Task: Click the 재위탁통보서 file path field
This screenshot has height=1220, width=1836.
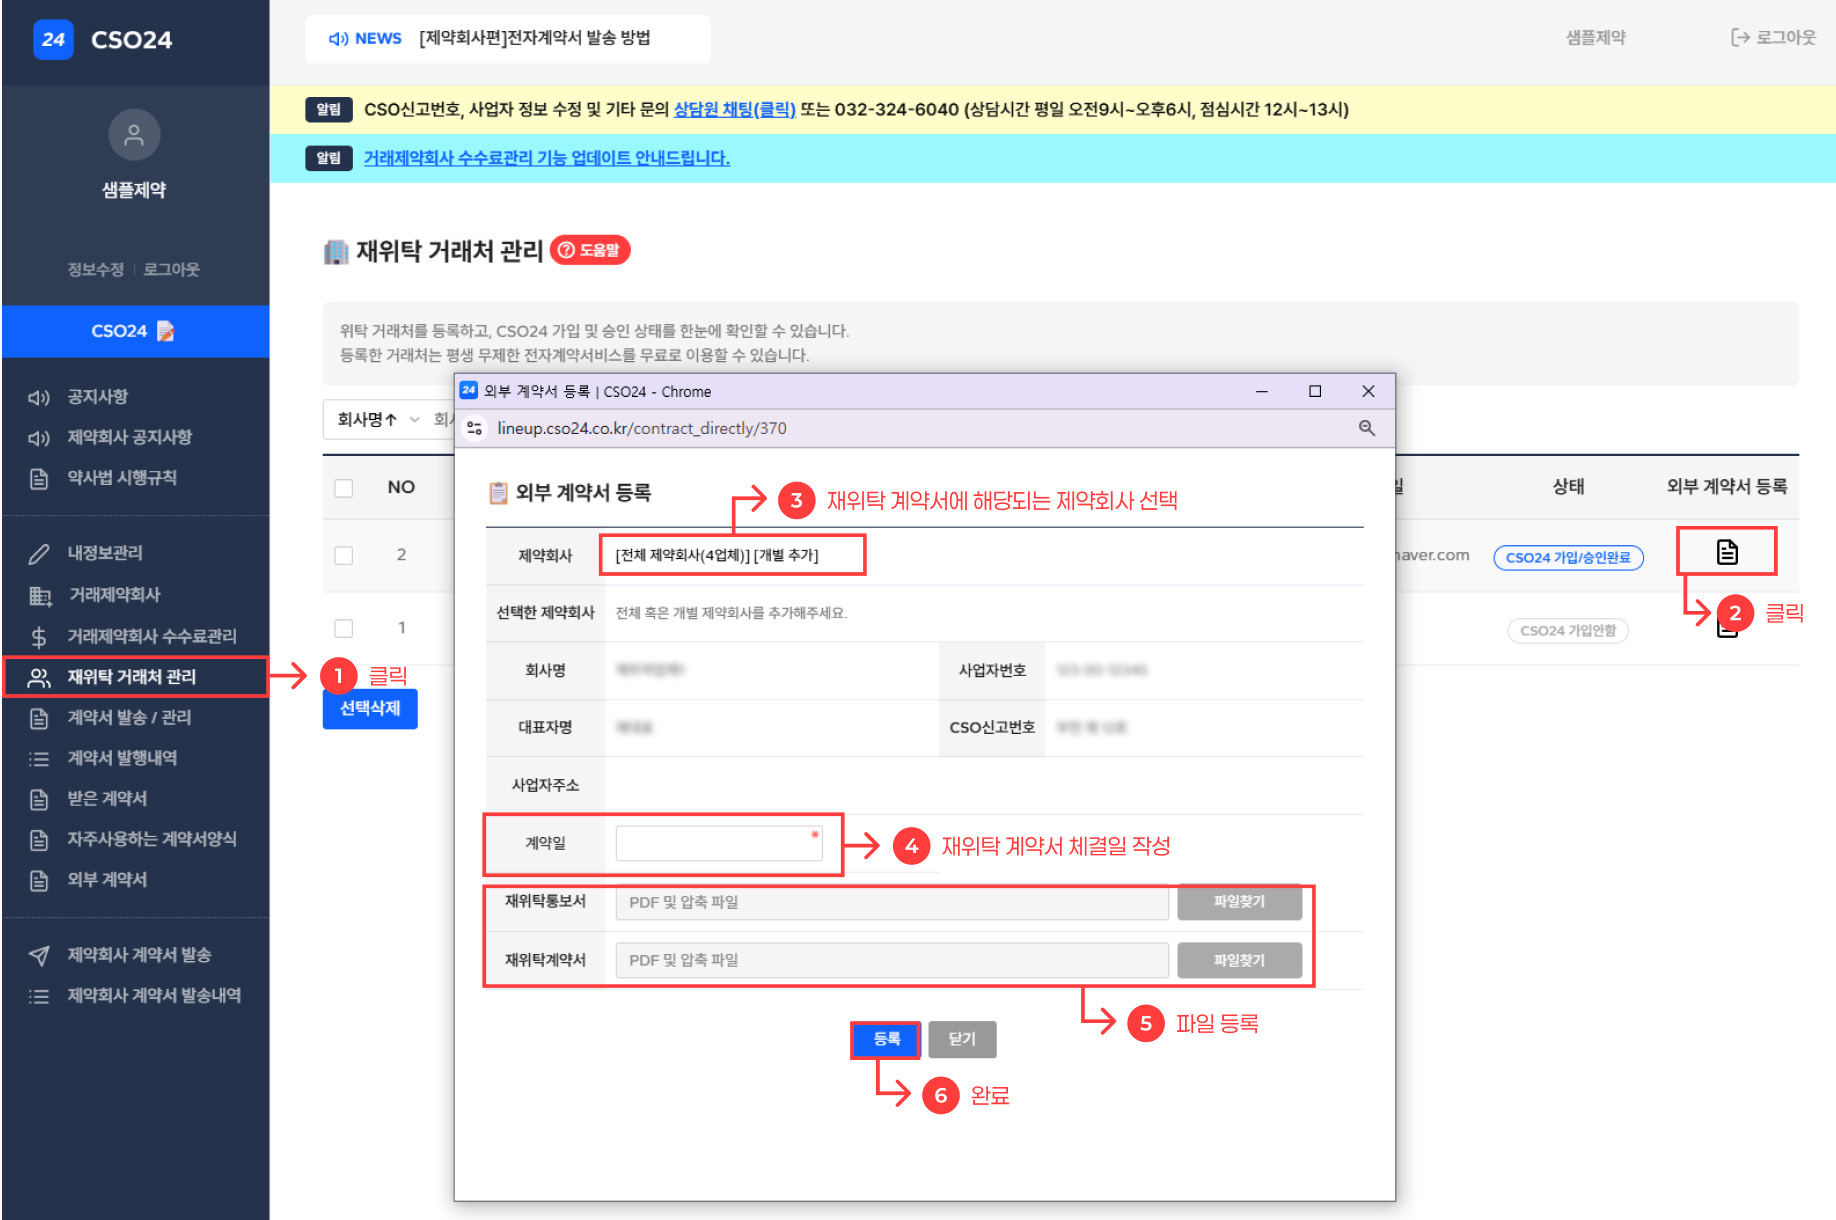Action: pos(892,902)
